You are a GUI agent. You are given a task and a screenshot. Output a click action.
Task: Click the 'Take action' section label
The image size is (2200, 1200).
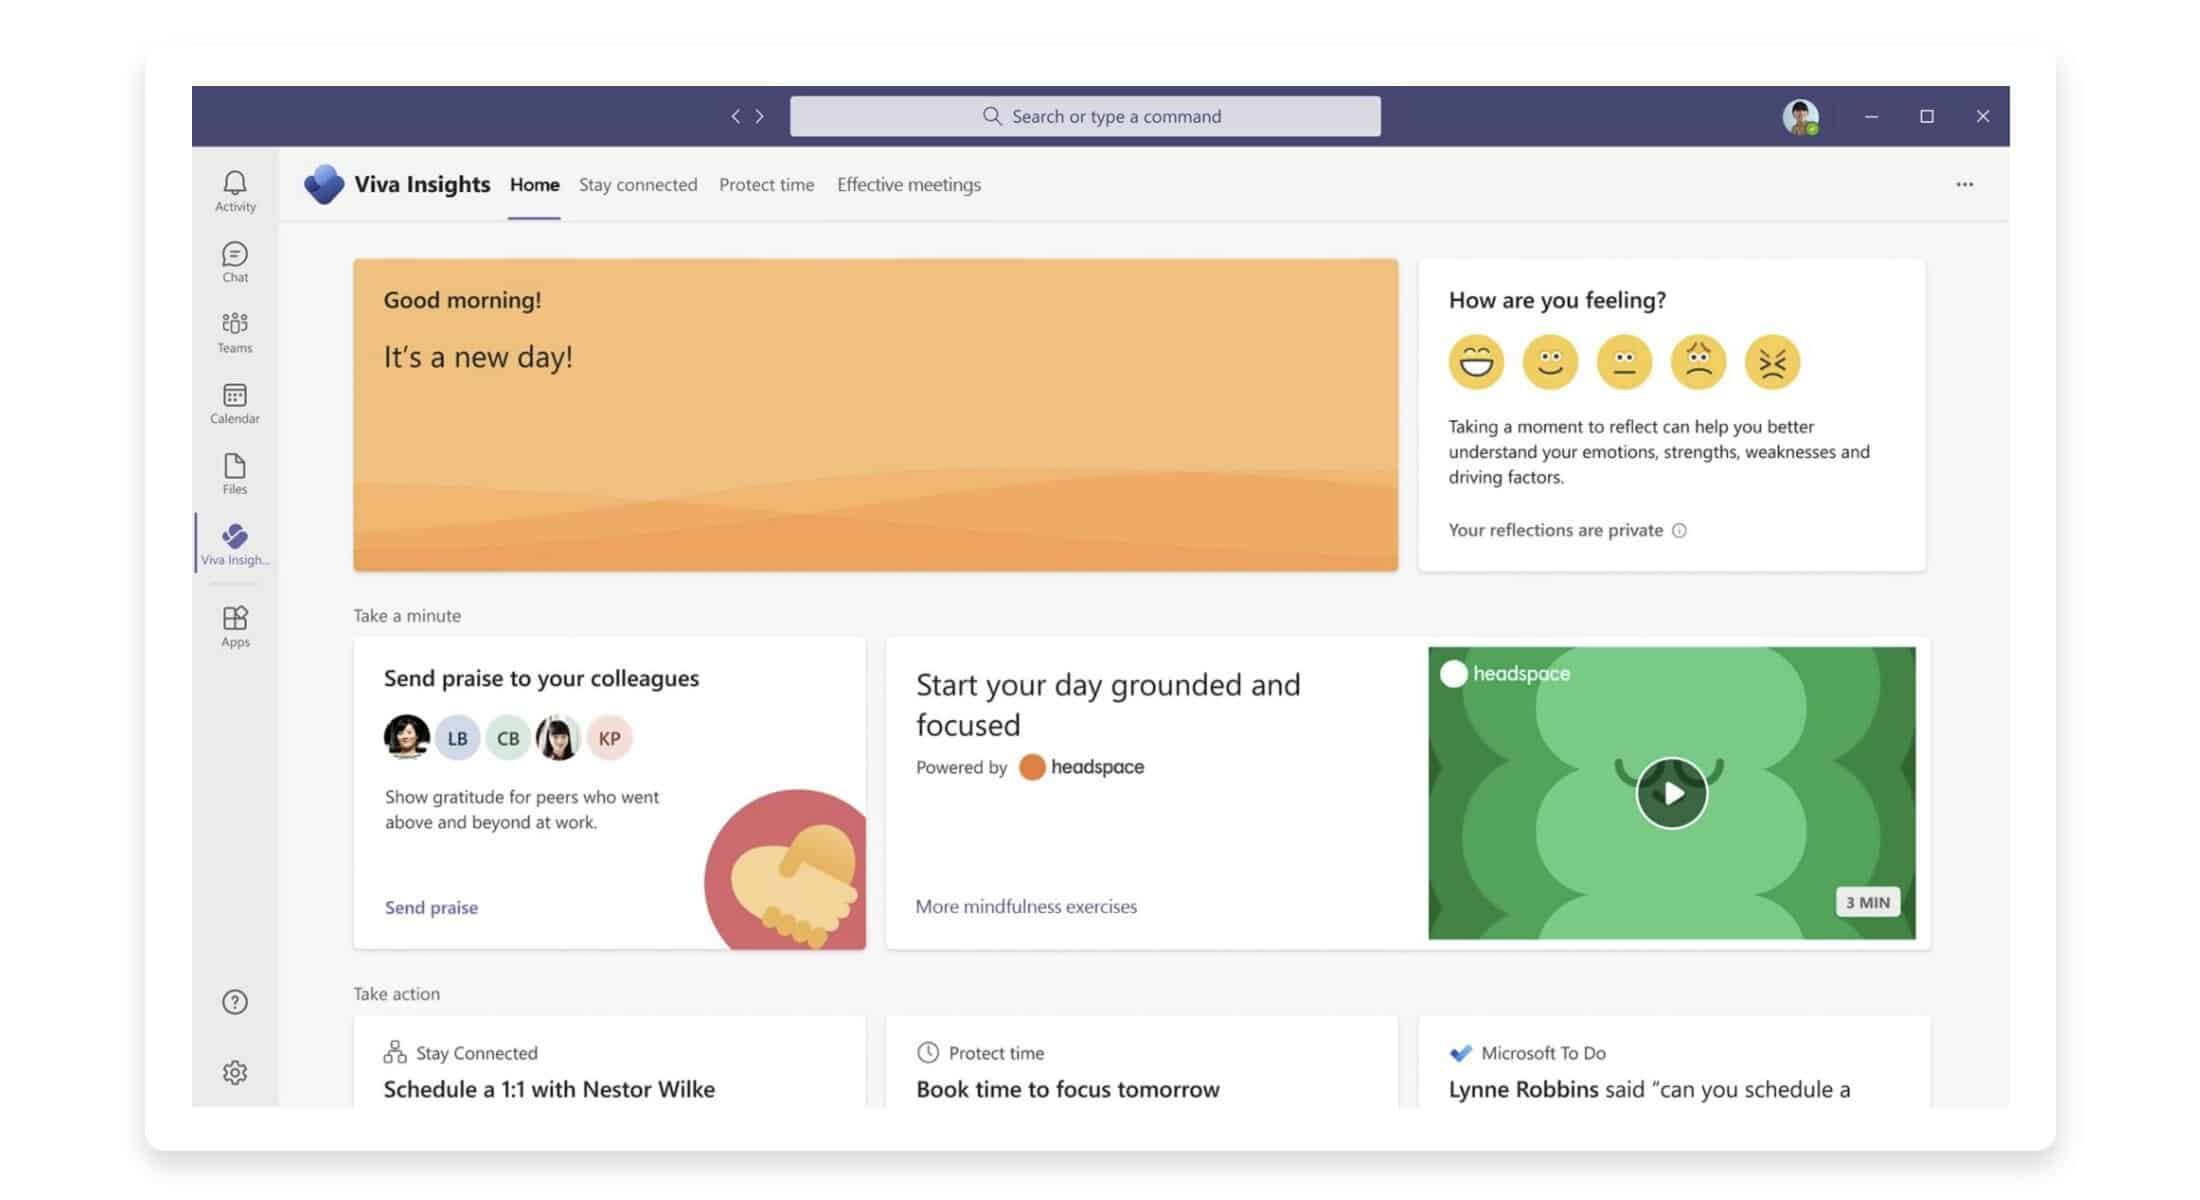[x=396, y=994]
